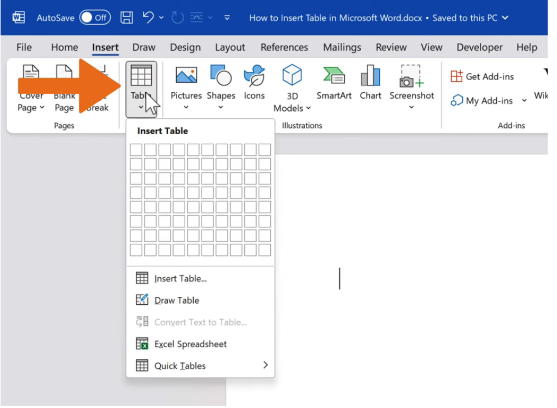This screenshot has height=408, width=557.
Task: Expand the Shapes dropdown chevron
Action: (x=221, y=107)
